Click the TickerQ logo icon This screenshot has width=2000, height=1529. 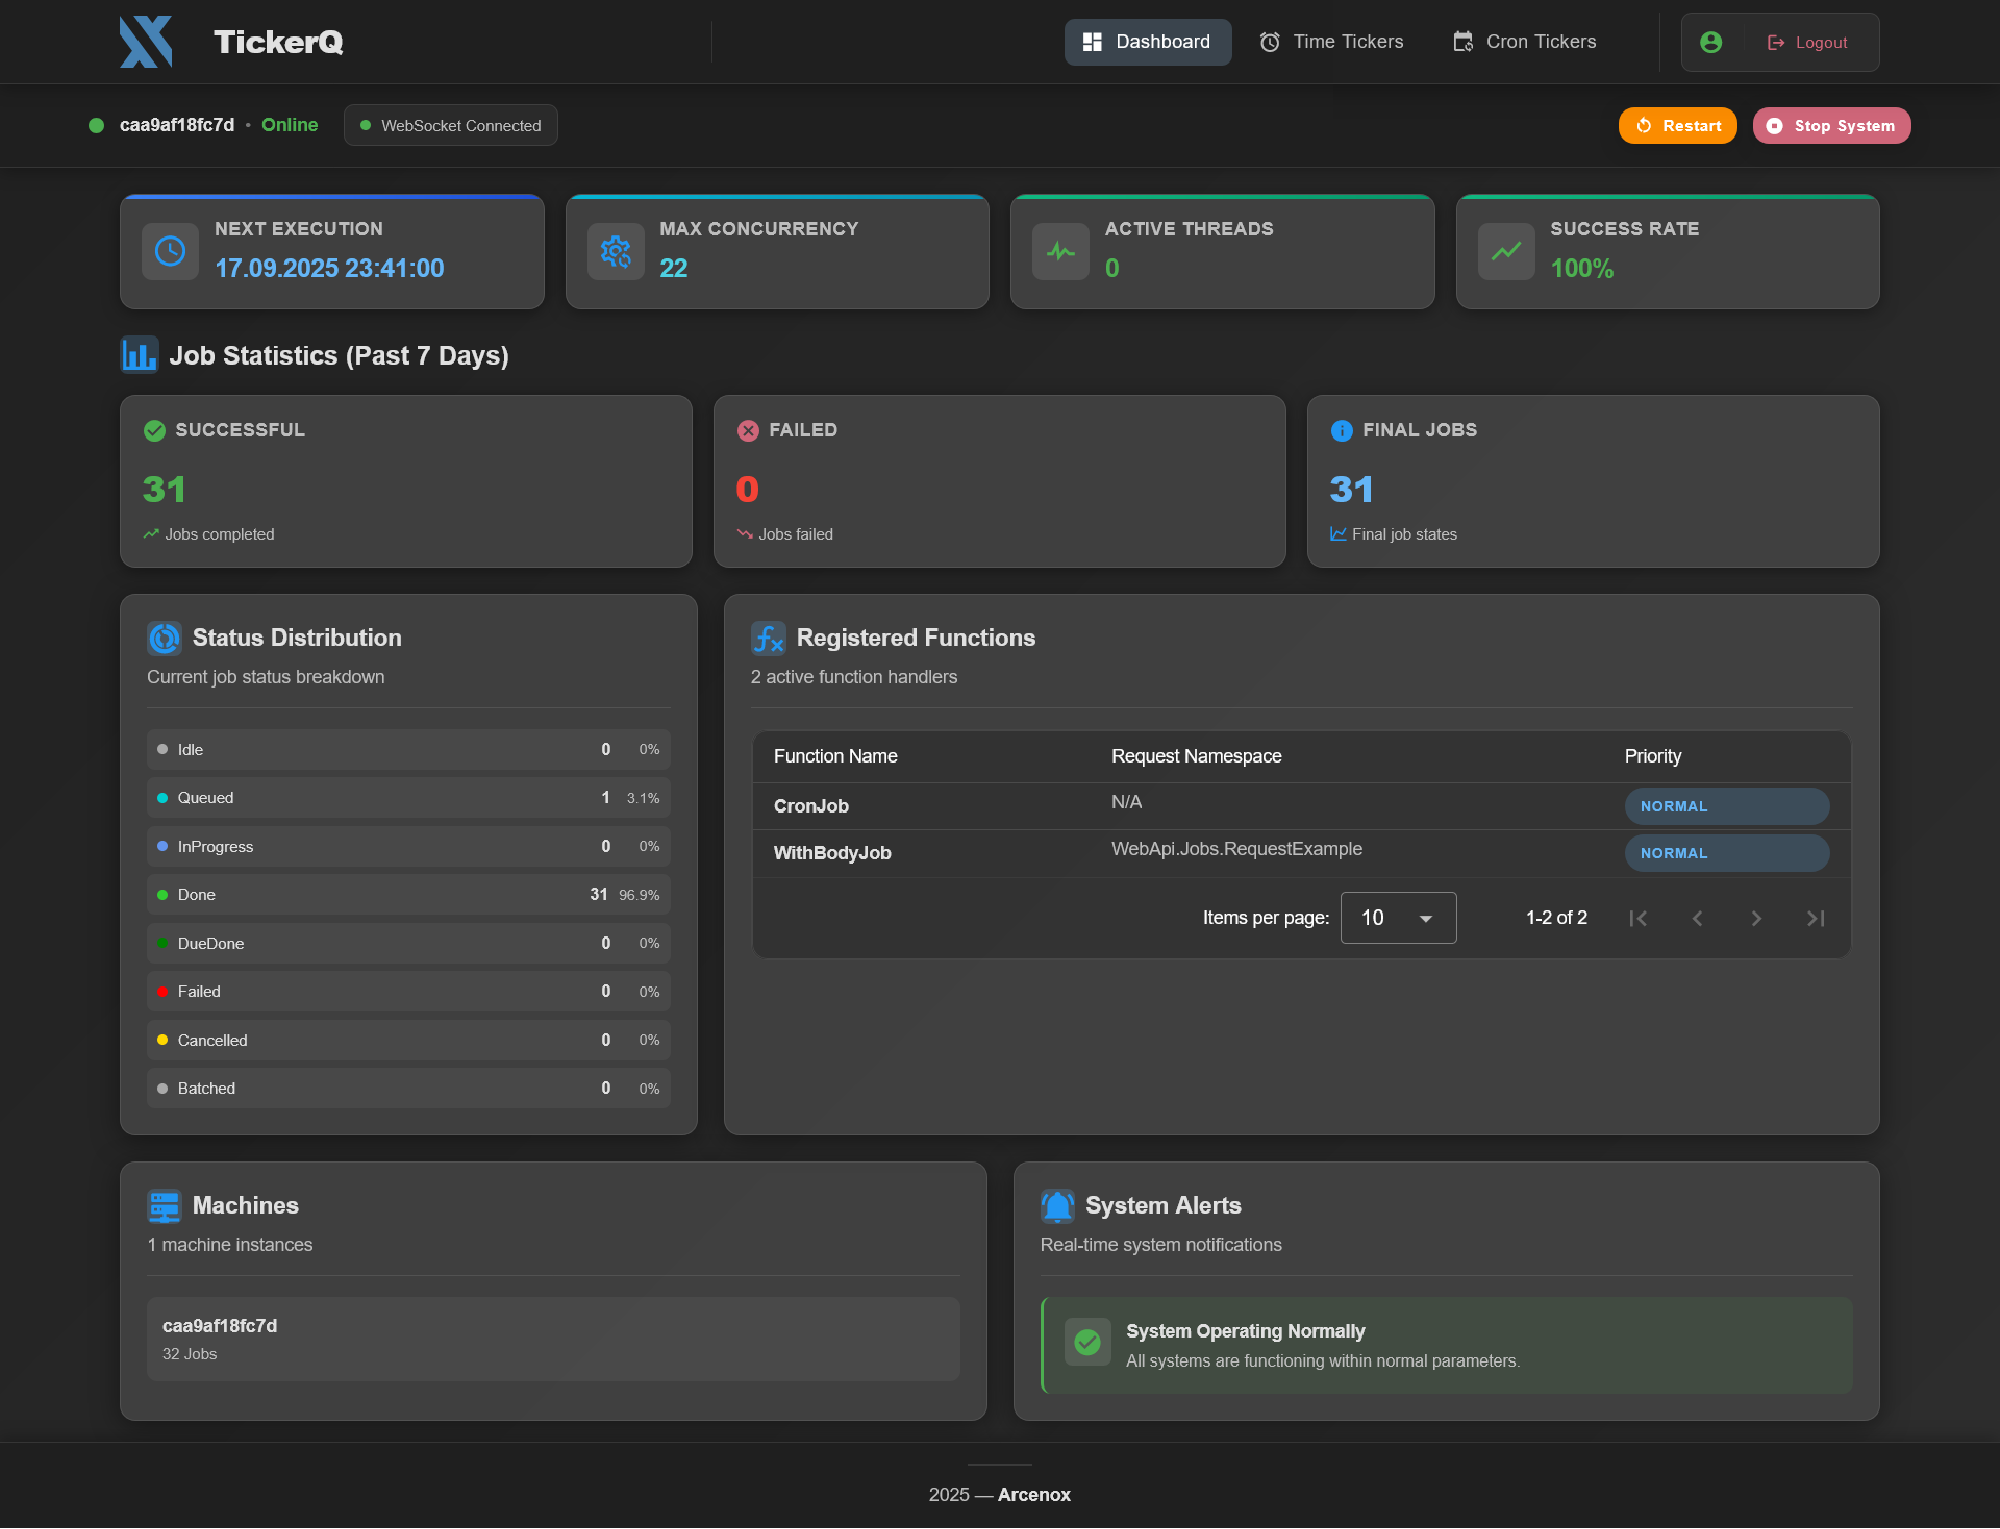click(146, 41)
